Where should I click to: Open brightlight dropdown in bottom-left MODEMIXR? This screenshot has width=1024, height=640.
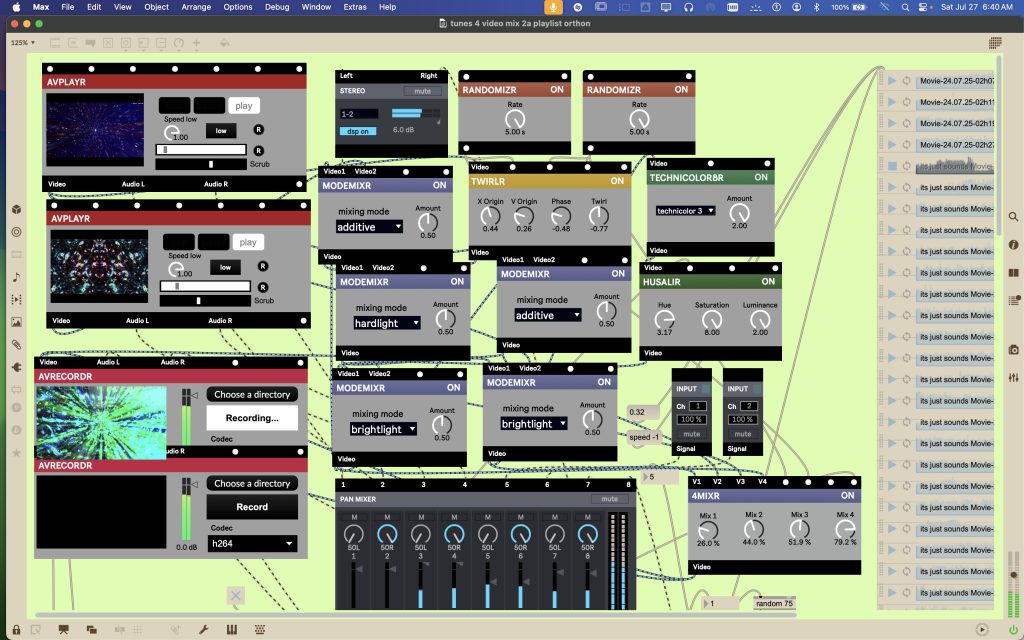(383, 429)
